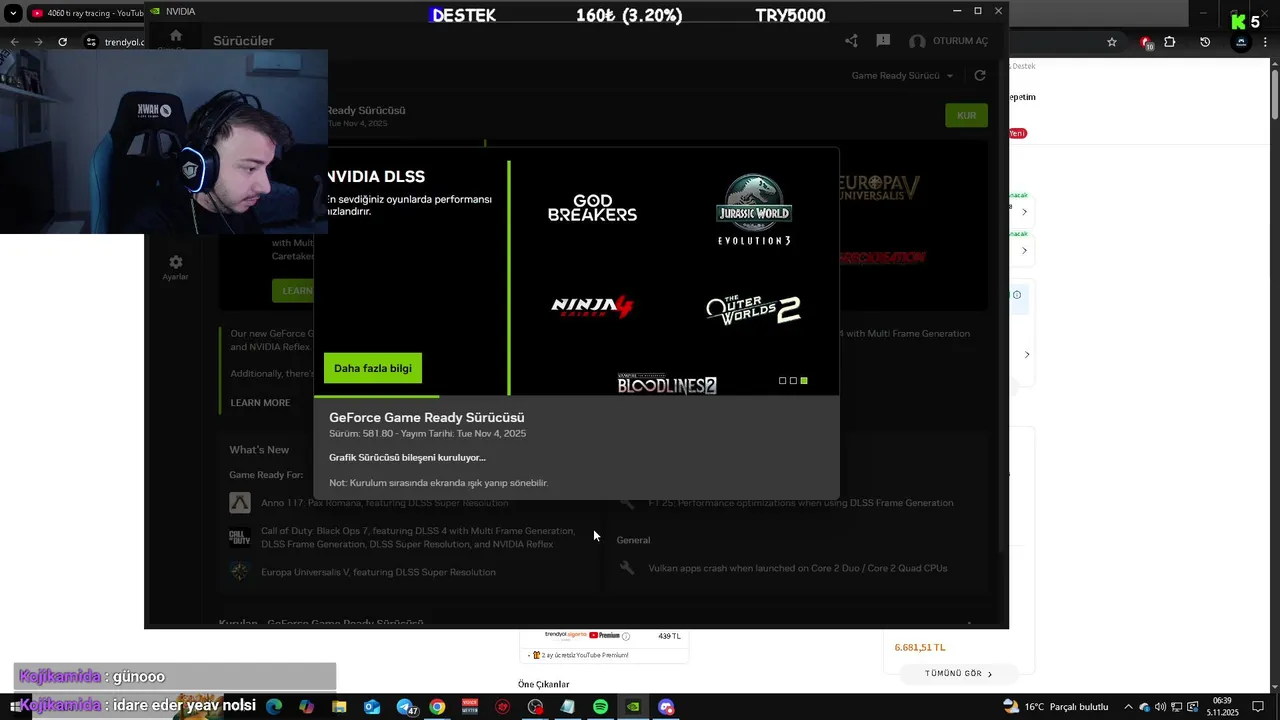
Task: Open Microsoft Edge from taskbar
Action: 274,707
